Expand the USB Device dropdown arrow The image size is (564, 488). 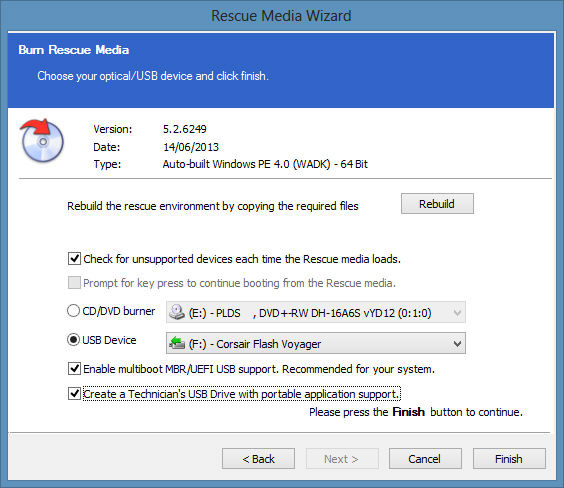click(457, 343)
